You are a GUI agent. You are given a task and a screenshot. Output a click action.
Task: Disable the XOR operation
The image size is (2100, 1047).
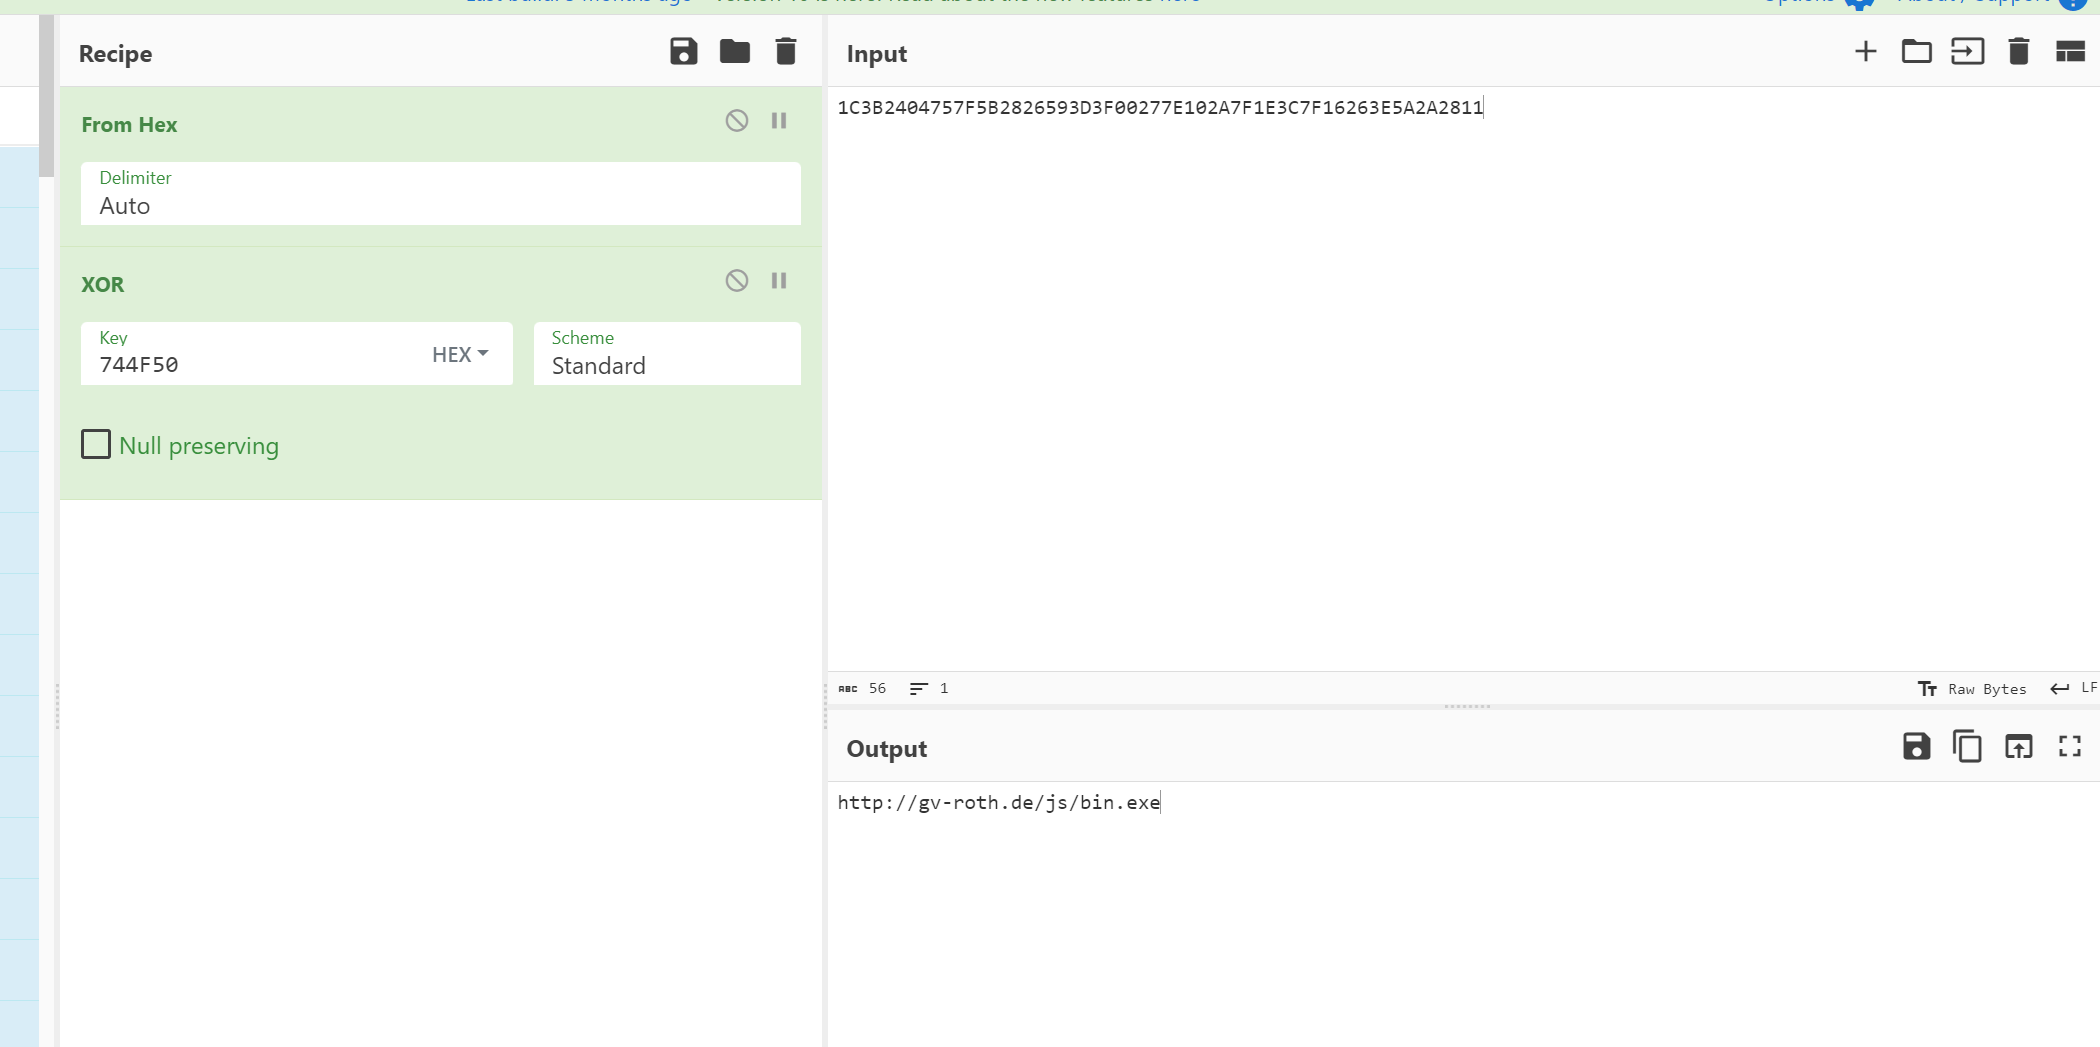737,281
